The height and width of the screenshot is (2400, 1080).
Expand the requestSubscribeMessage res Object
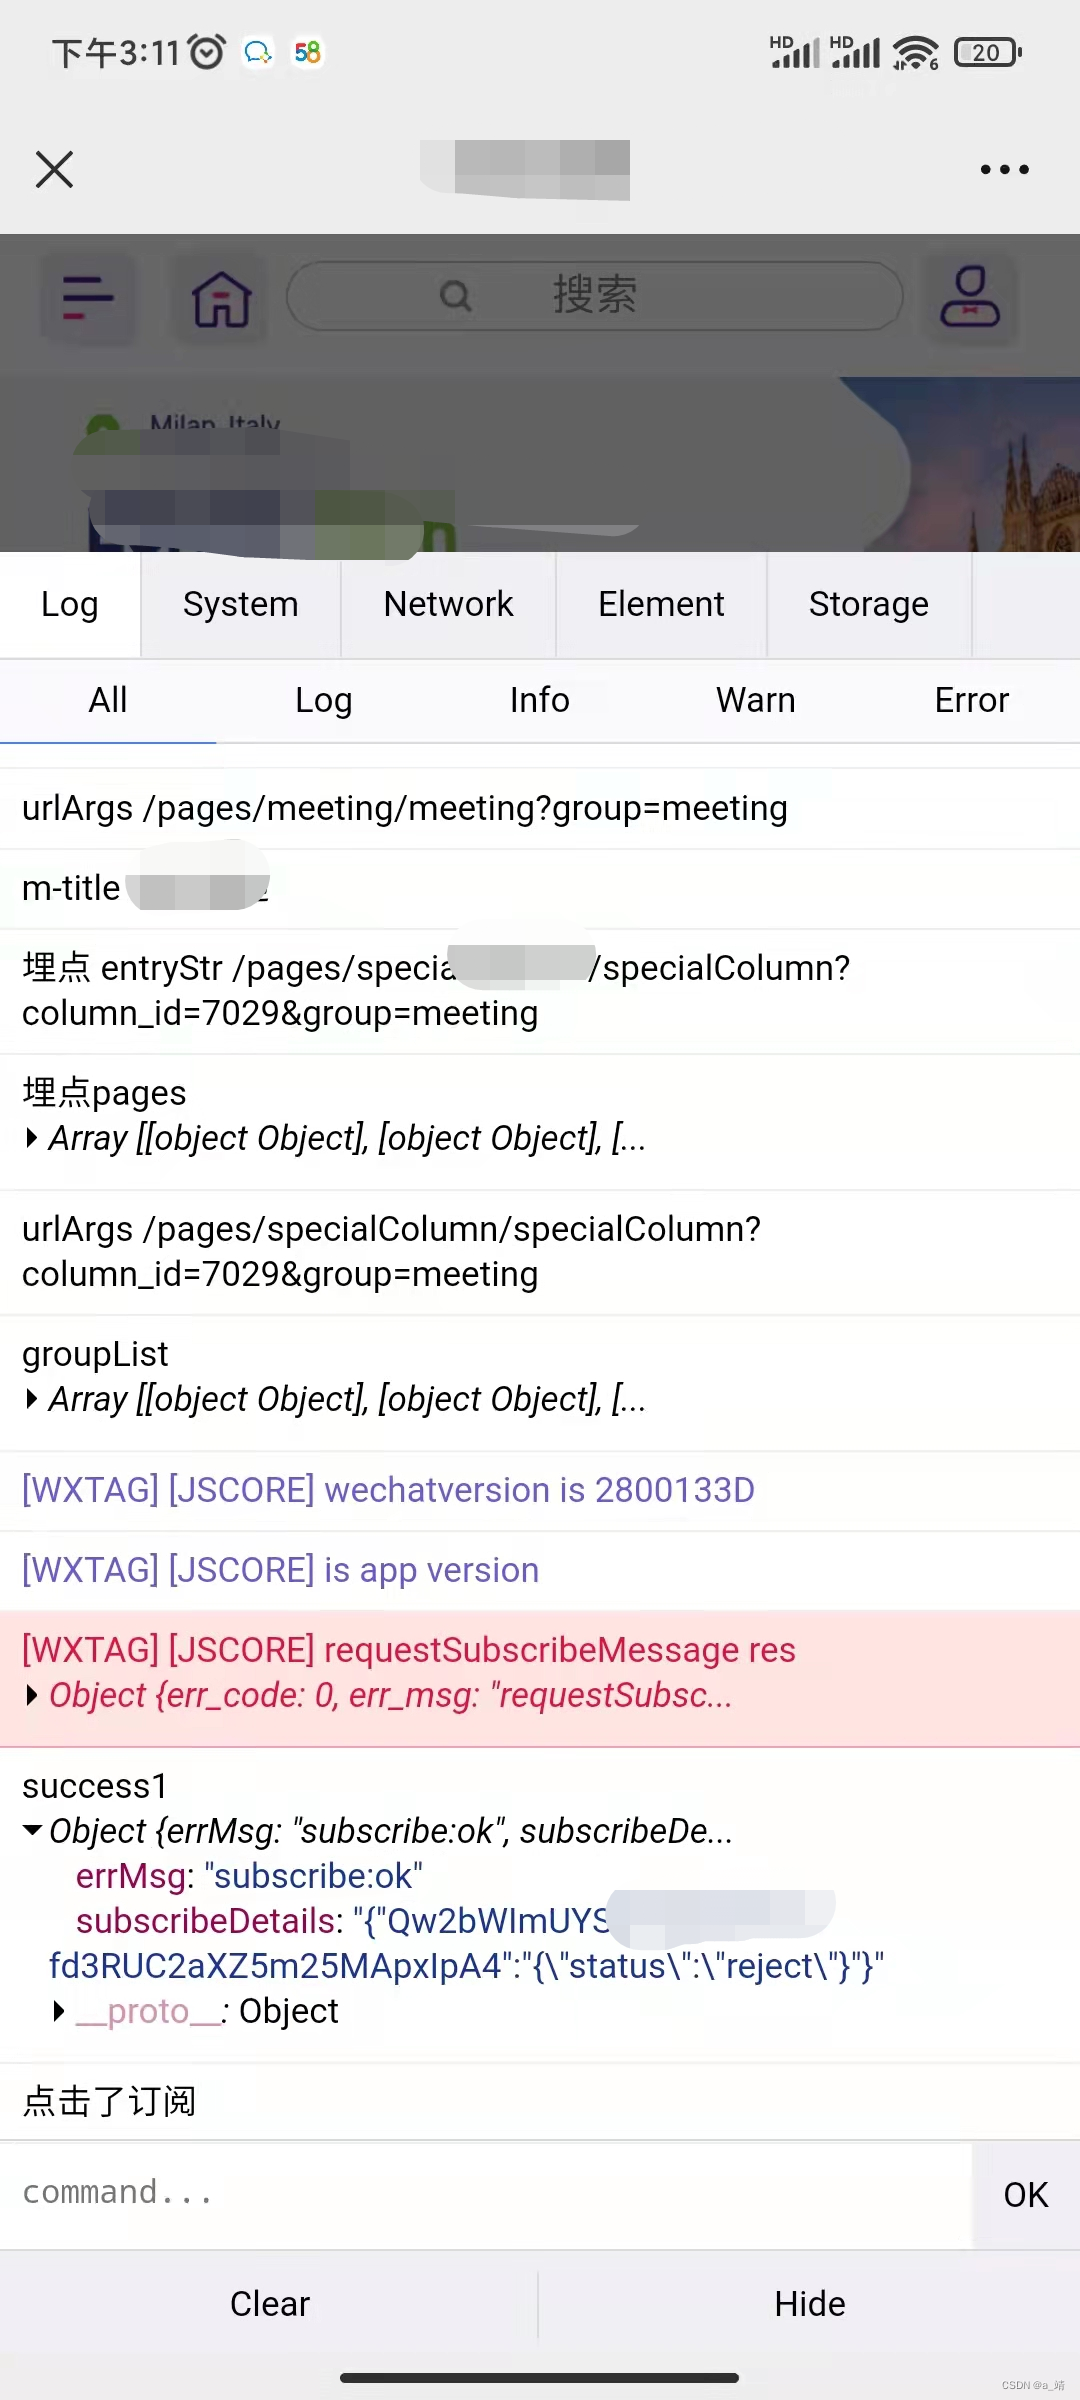point(32,1694)
